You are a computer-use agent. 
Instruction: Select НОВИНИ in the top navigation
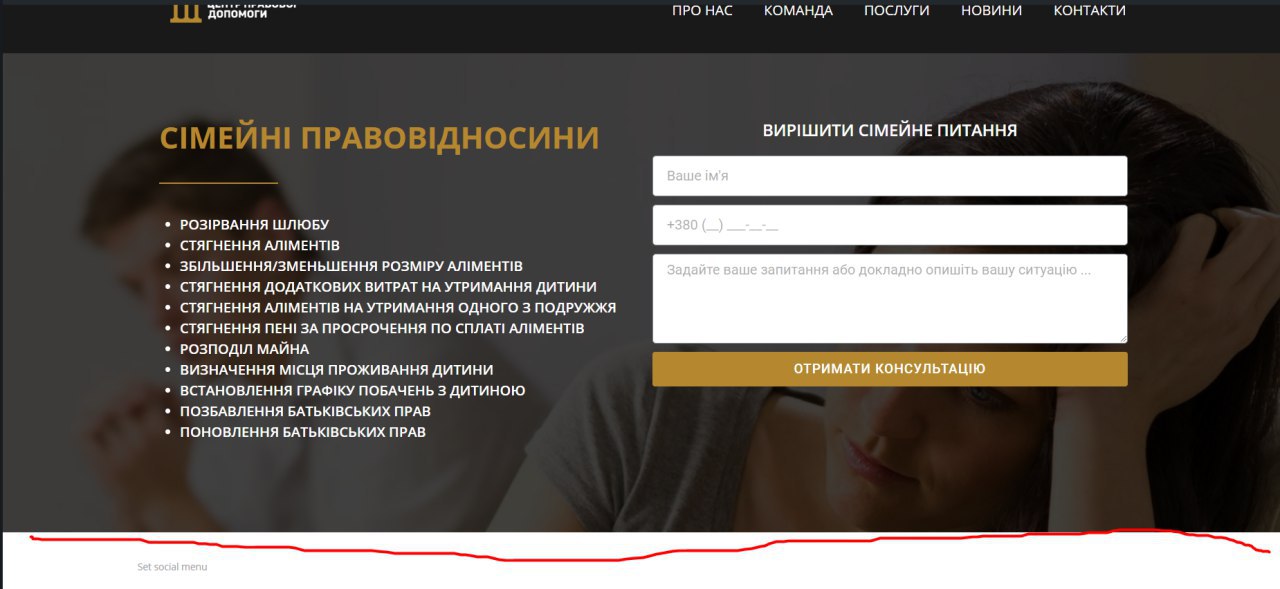pyautogui.click(x=991, y=11)
